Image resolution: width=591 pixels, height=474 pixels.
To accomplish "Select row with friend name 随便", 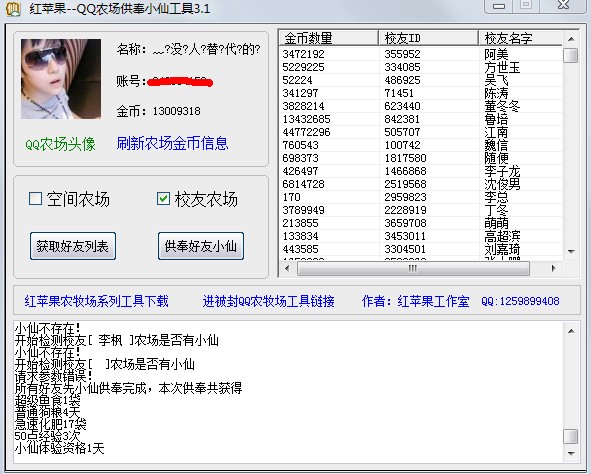I will tap(421, 158).
